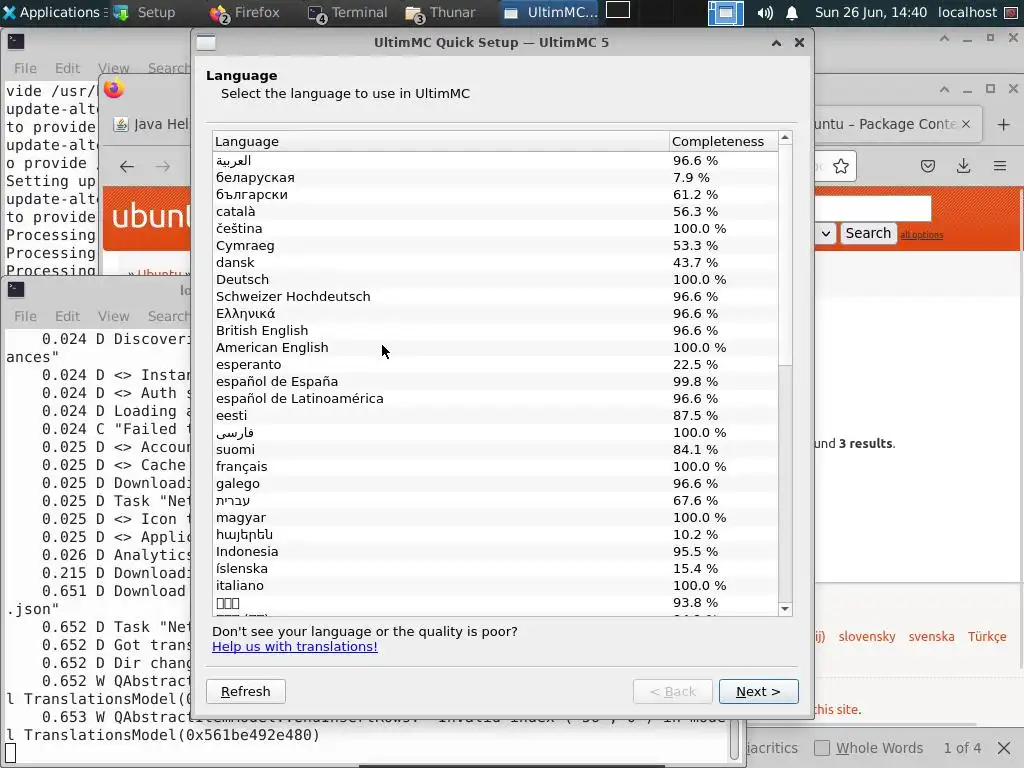Select the français language row
Viewport: 1024px width, 768px height.
pyautogui.click(x=495, y=466)
